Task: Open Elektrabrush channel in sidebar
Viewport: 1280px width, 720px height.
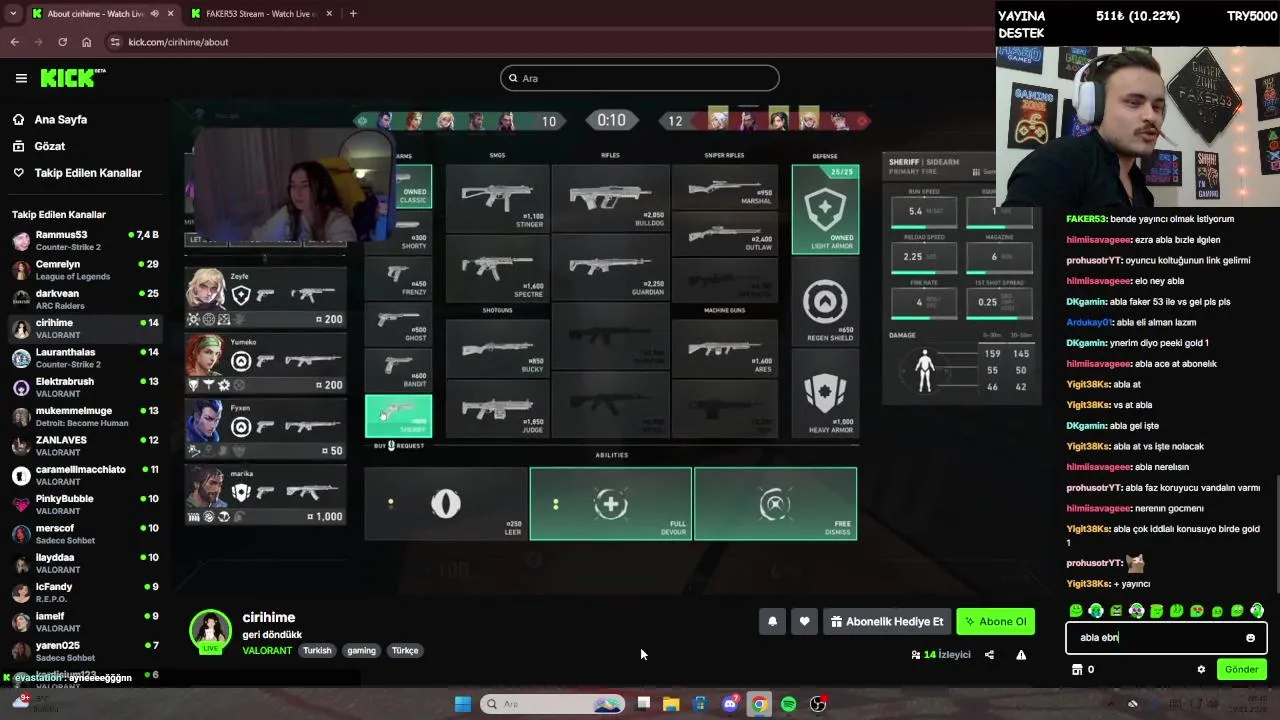Action: [x=85, y=388]
